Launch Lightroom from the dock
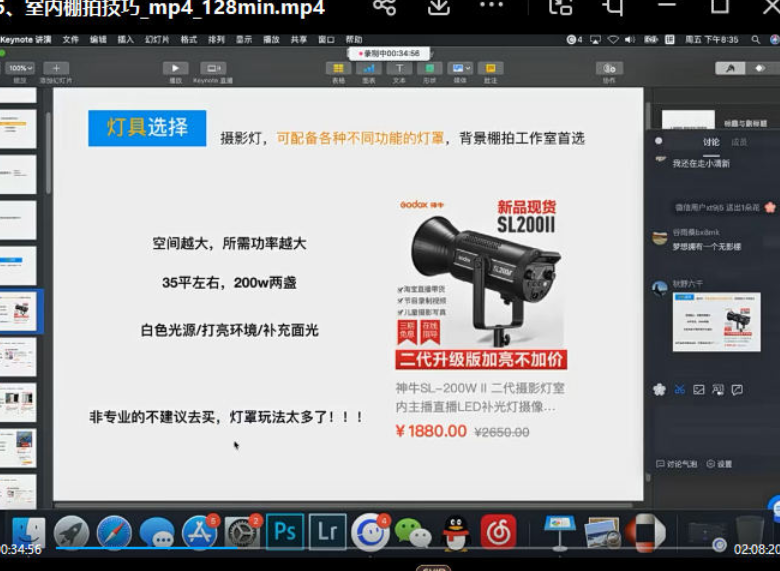The height and width of the screenshot is (571, 780). pos(326,530)
